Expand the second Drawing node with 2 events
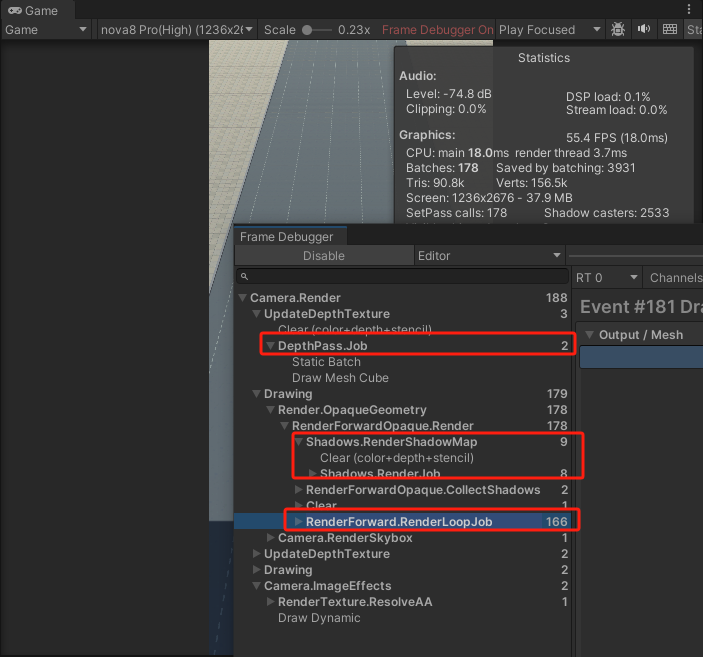 (256, 570)
